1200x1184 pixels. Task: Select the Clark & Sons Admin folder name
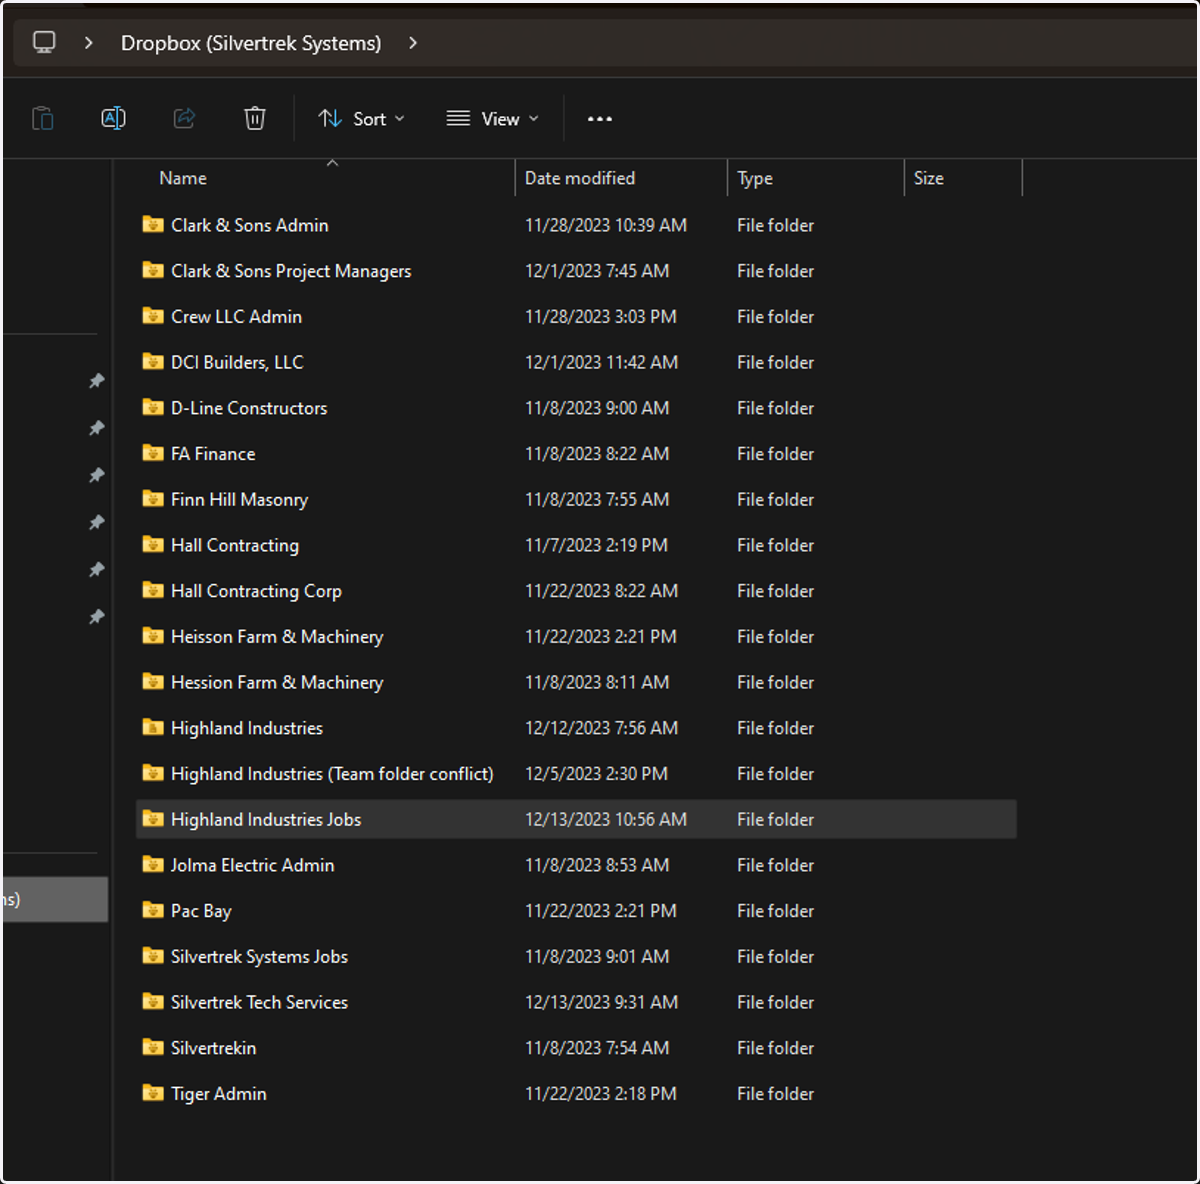[250, 225]
